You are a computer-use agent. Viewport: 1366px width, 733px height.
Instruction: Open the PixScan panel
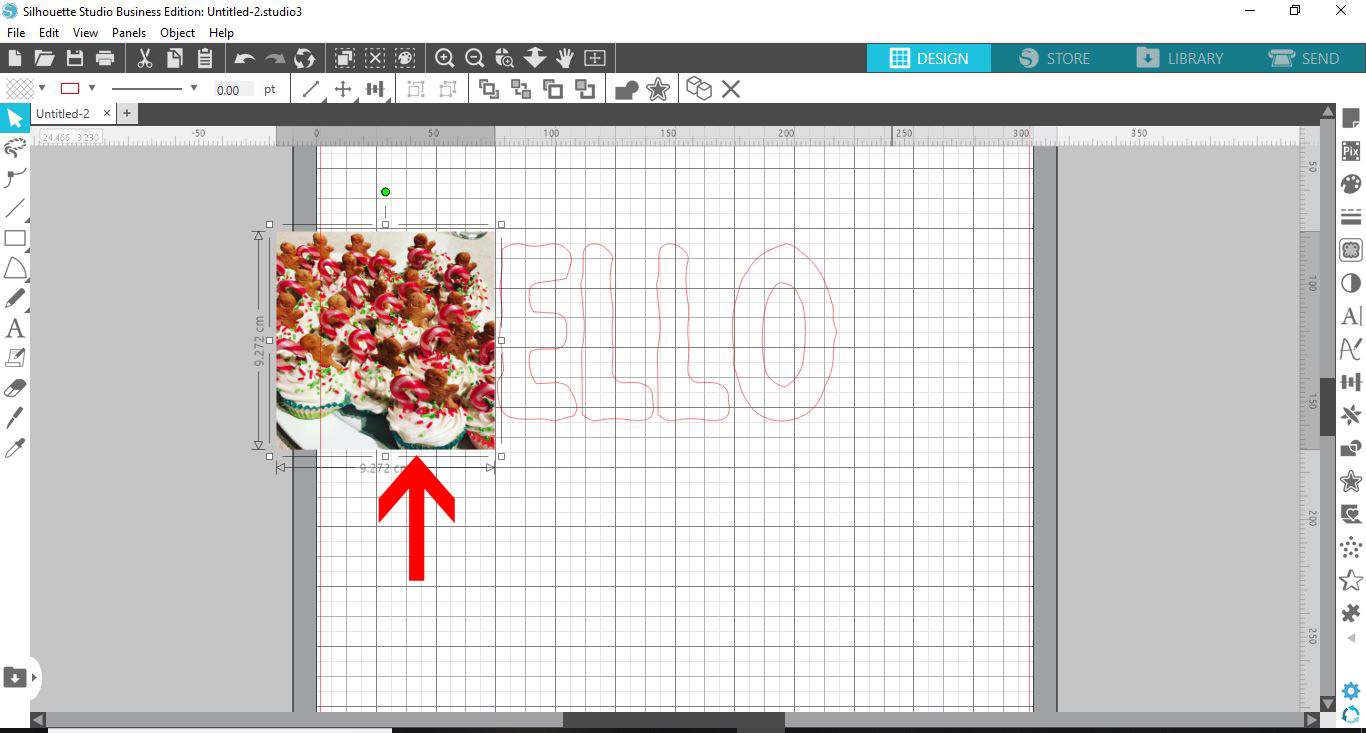tap(1351, 151)
